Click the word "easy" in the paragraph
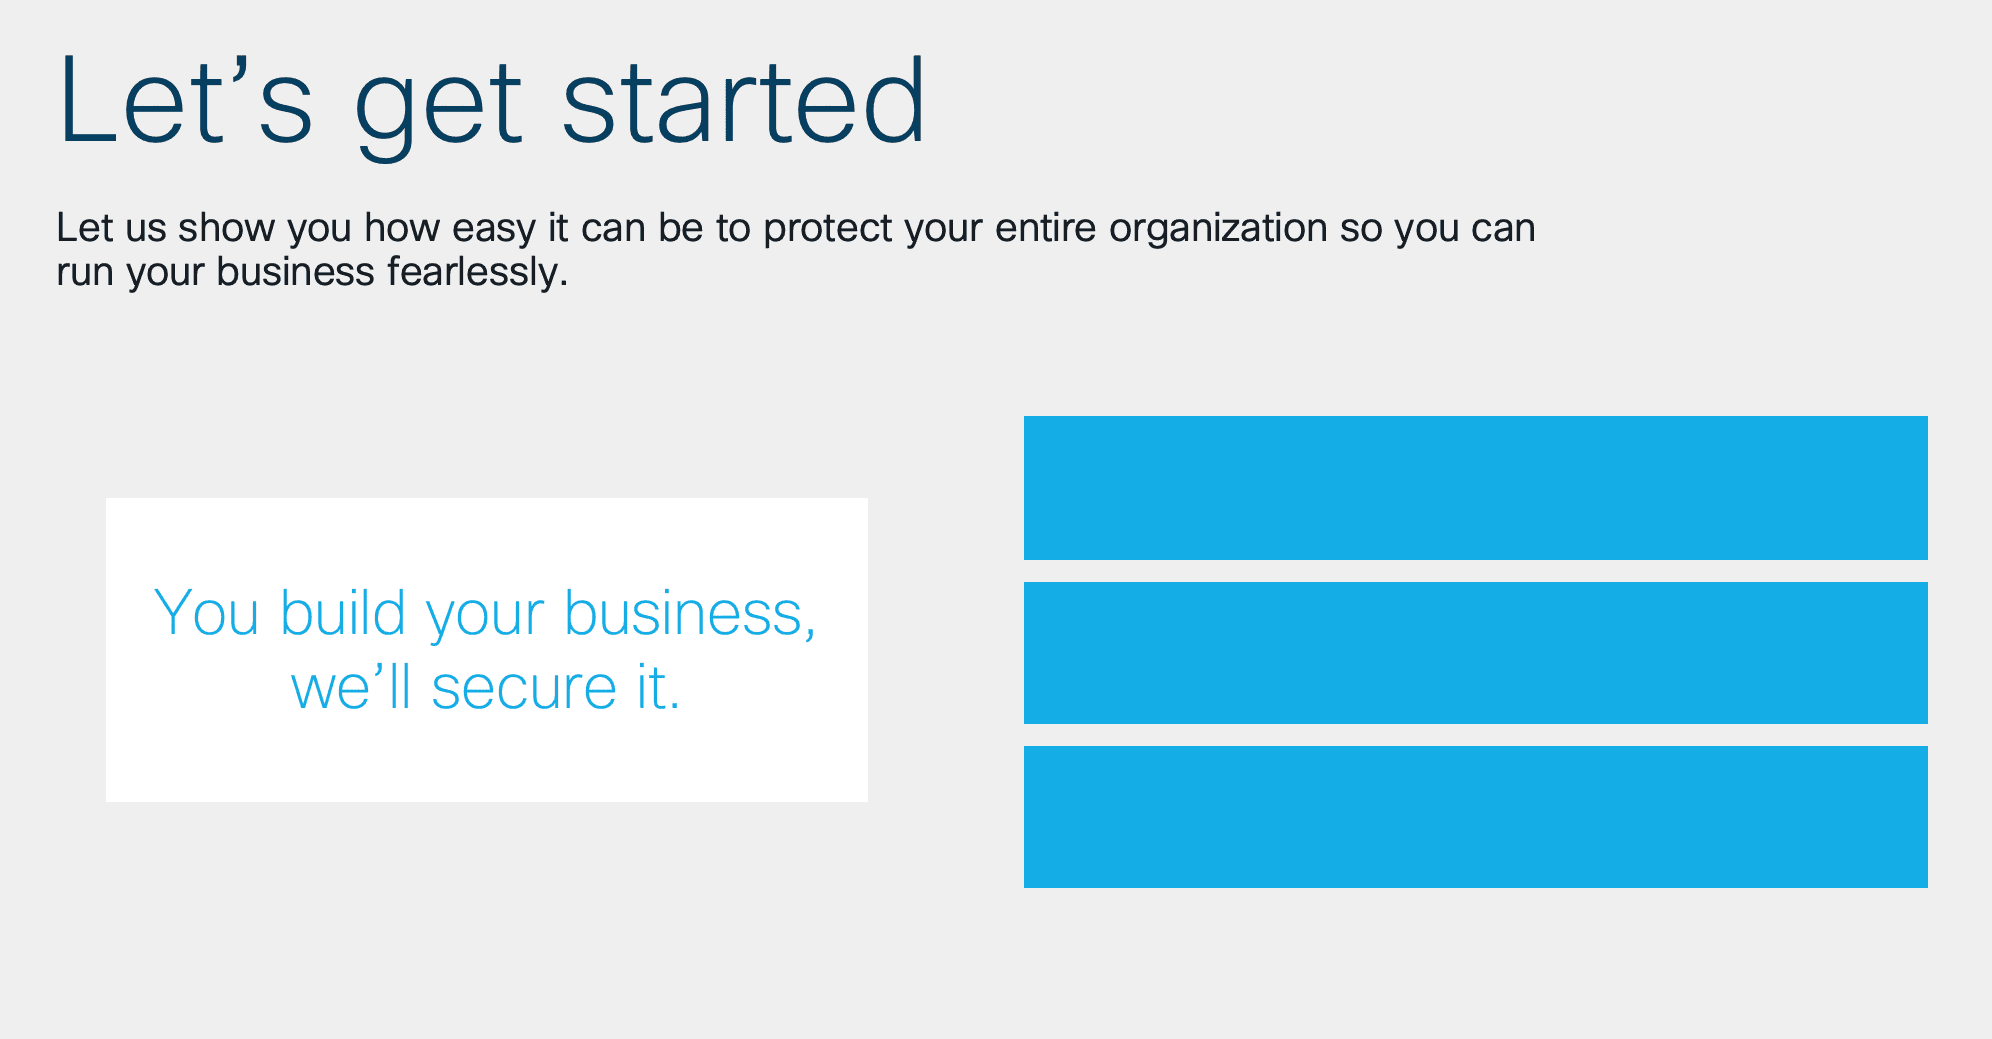The image size is (1992, 1039). [494, 230]
